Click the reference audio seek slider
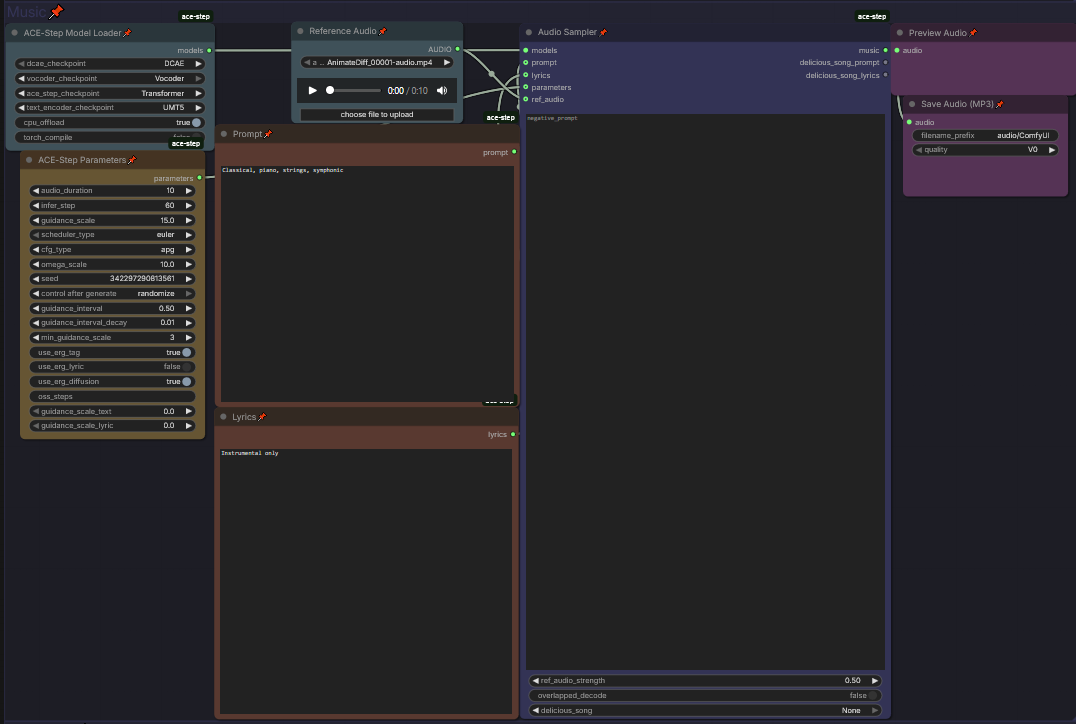This screenshot has height=724, width=1076. pos(354,91)
